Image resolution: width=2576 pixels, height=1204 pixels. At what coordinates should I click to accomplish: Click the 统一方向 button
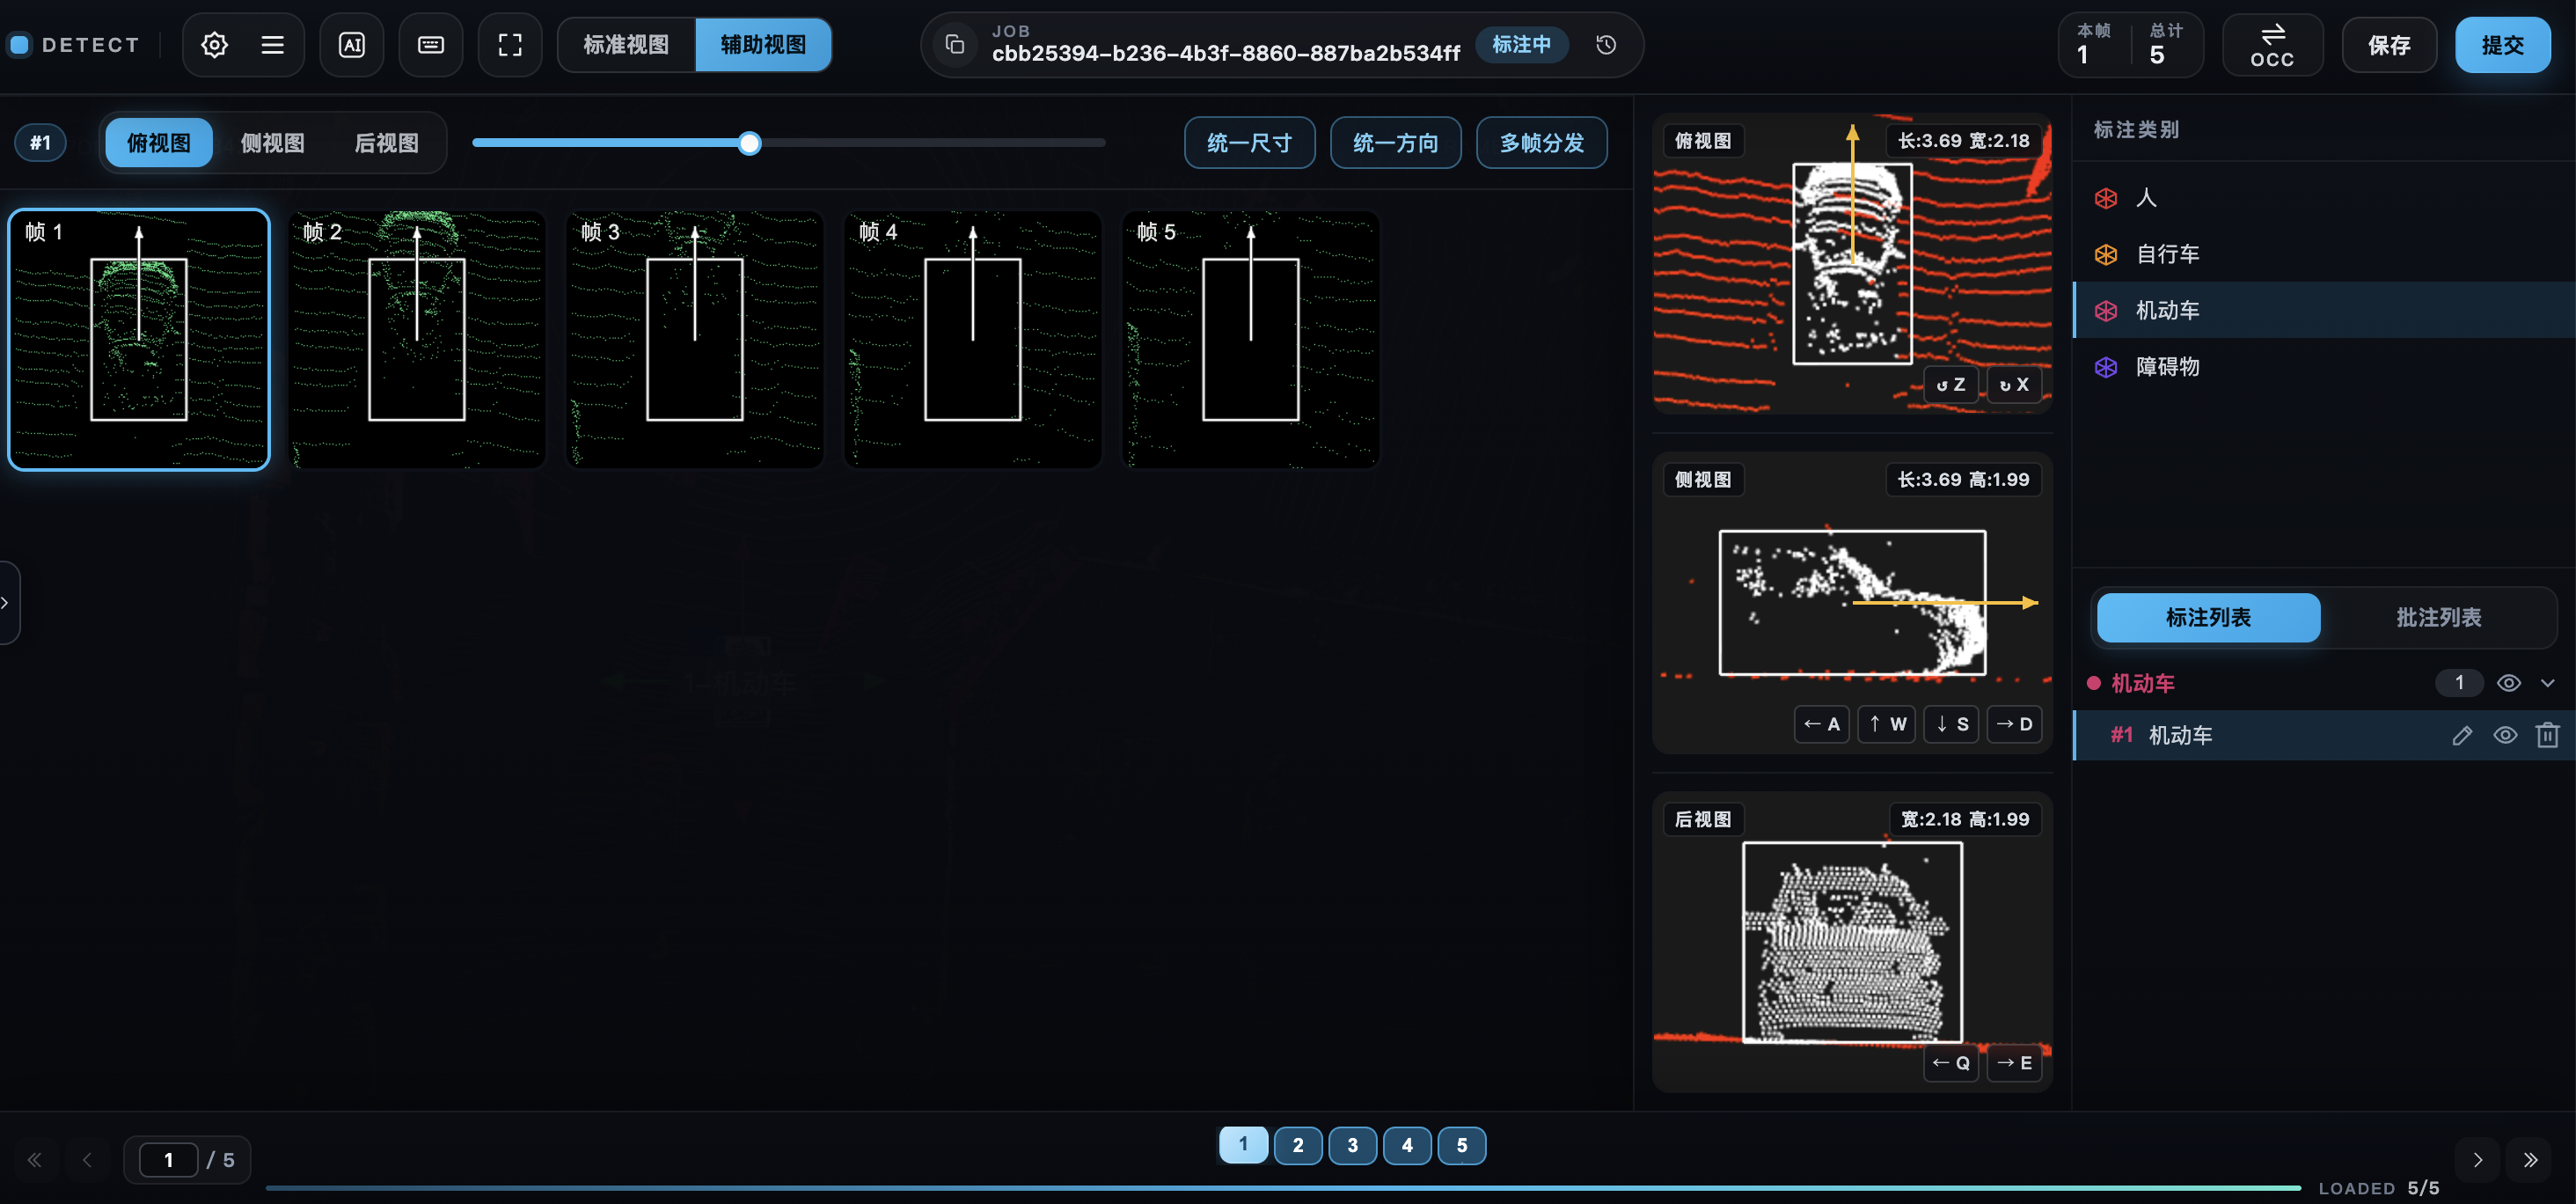click(1395, 143)
